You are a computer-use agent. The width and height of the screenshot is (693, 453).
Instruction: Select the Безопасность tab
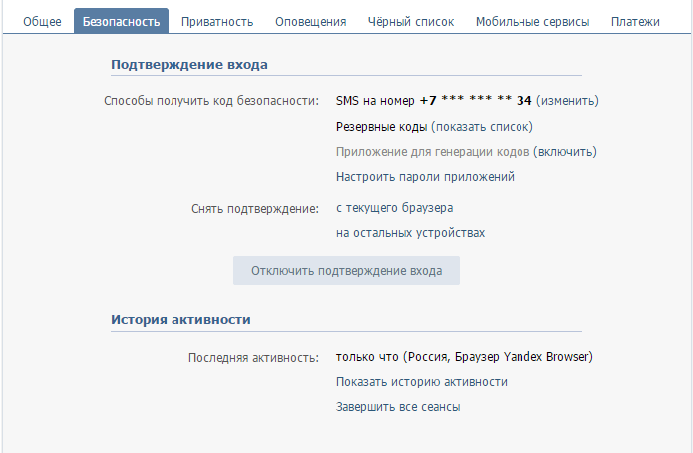[x=122, y=21]
